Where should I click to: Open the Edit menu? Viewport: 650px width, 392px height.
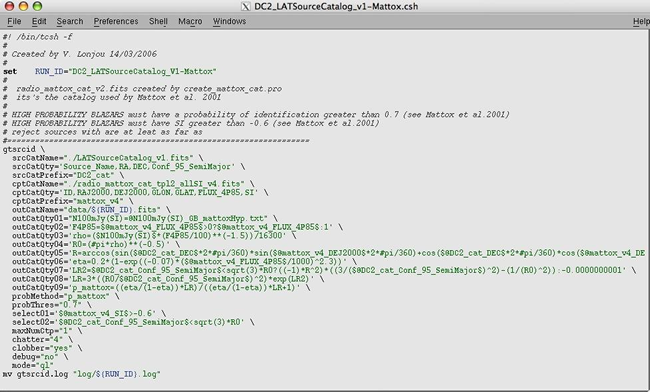click(39, 21)
